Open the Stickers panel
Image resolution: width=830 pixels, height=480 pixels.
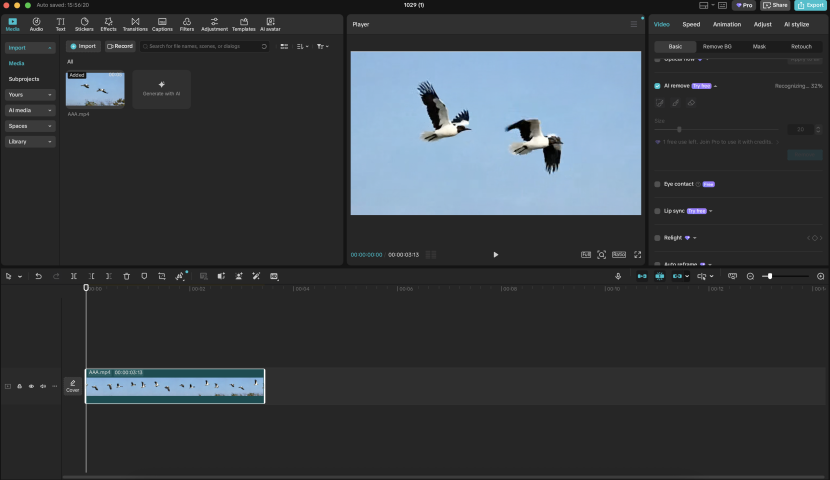point(84,24)
